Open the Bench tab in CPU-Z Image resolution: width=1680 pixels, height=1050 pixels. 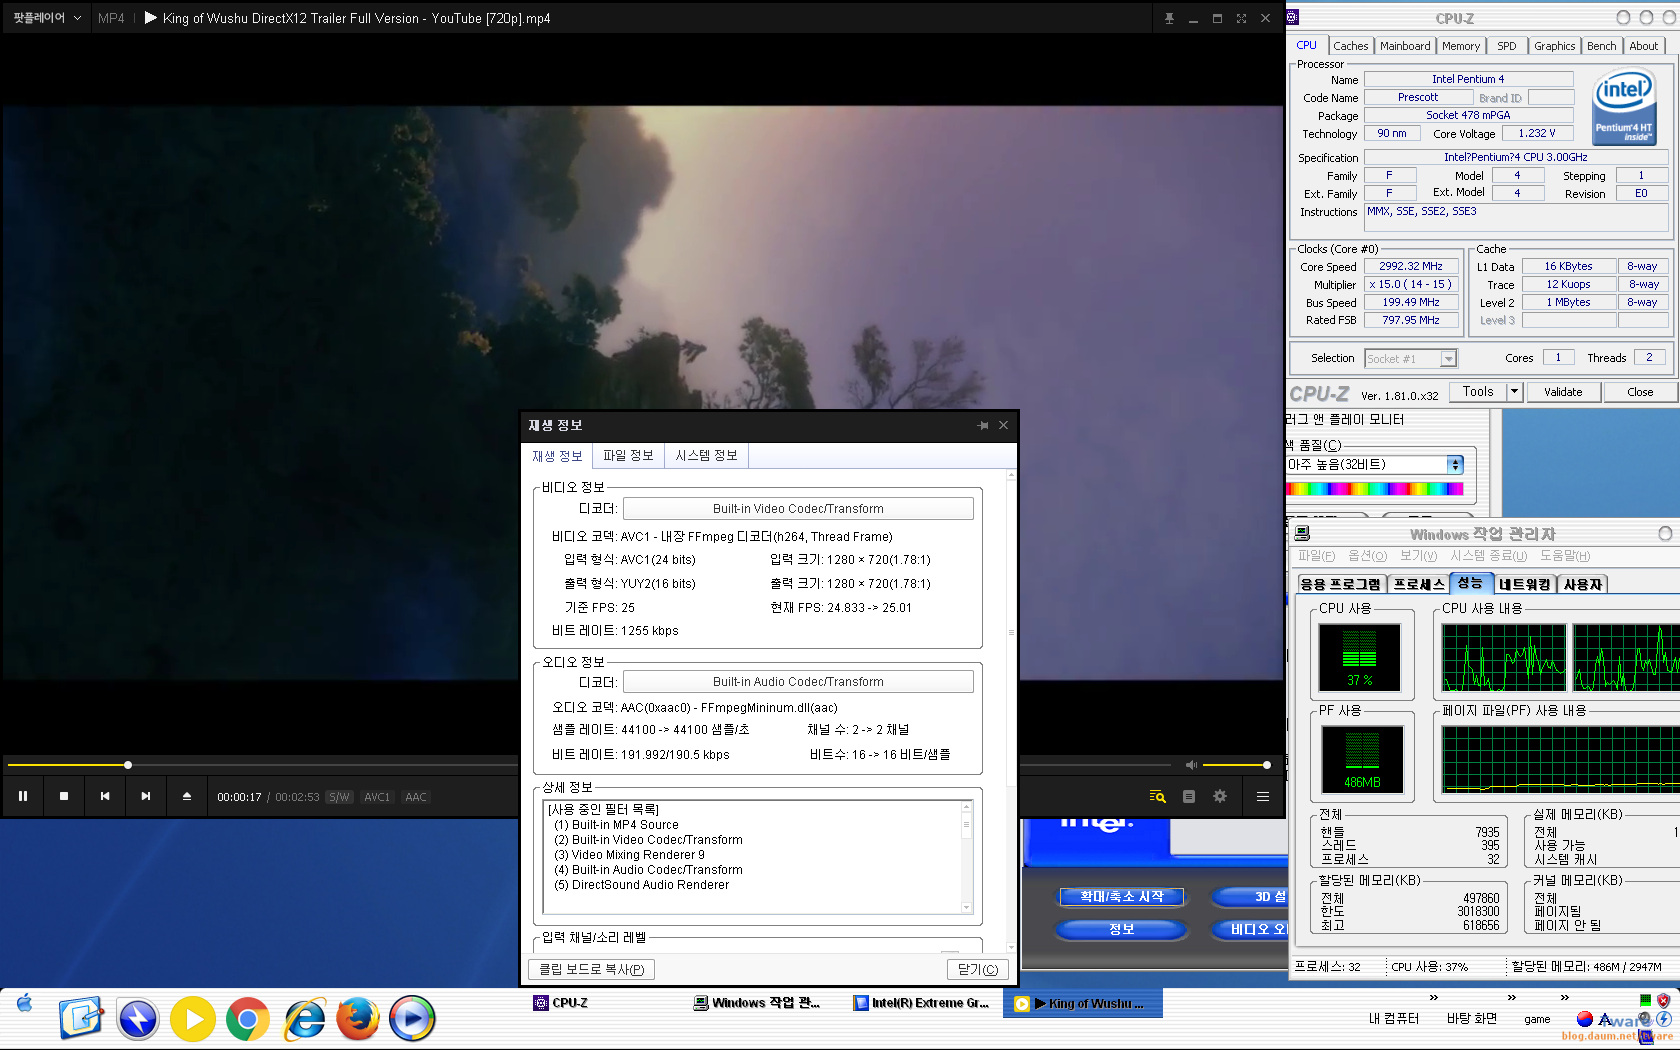(1601, 46)
